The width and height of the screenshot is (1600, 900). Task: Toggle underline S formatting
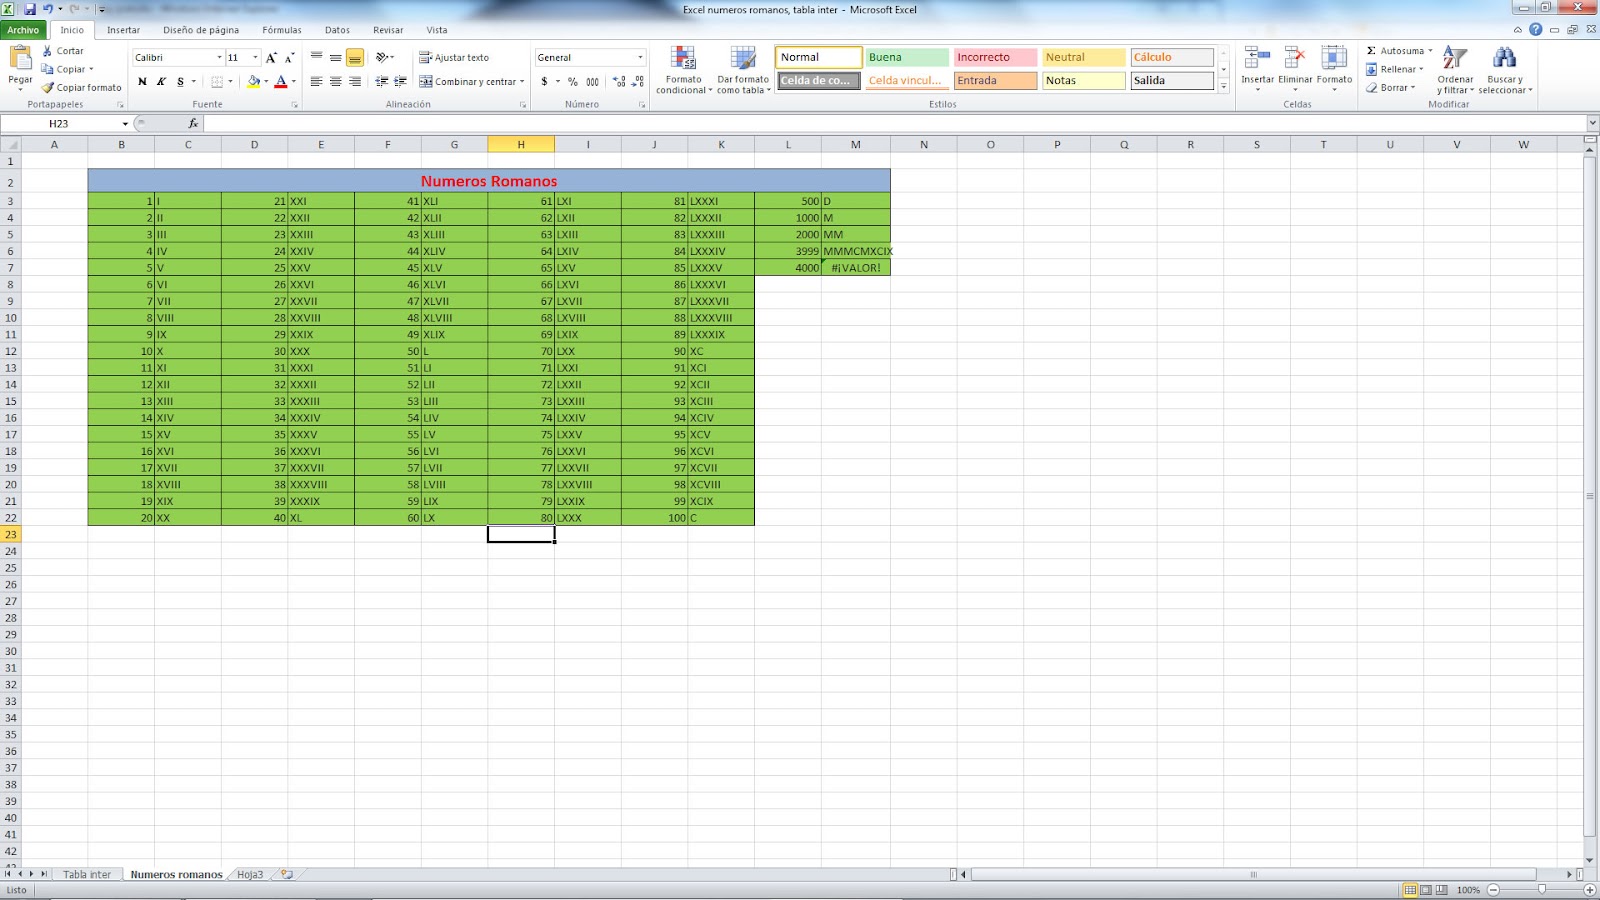pyautogui.click(x=180, y=82)
